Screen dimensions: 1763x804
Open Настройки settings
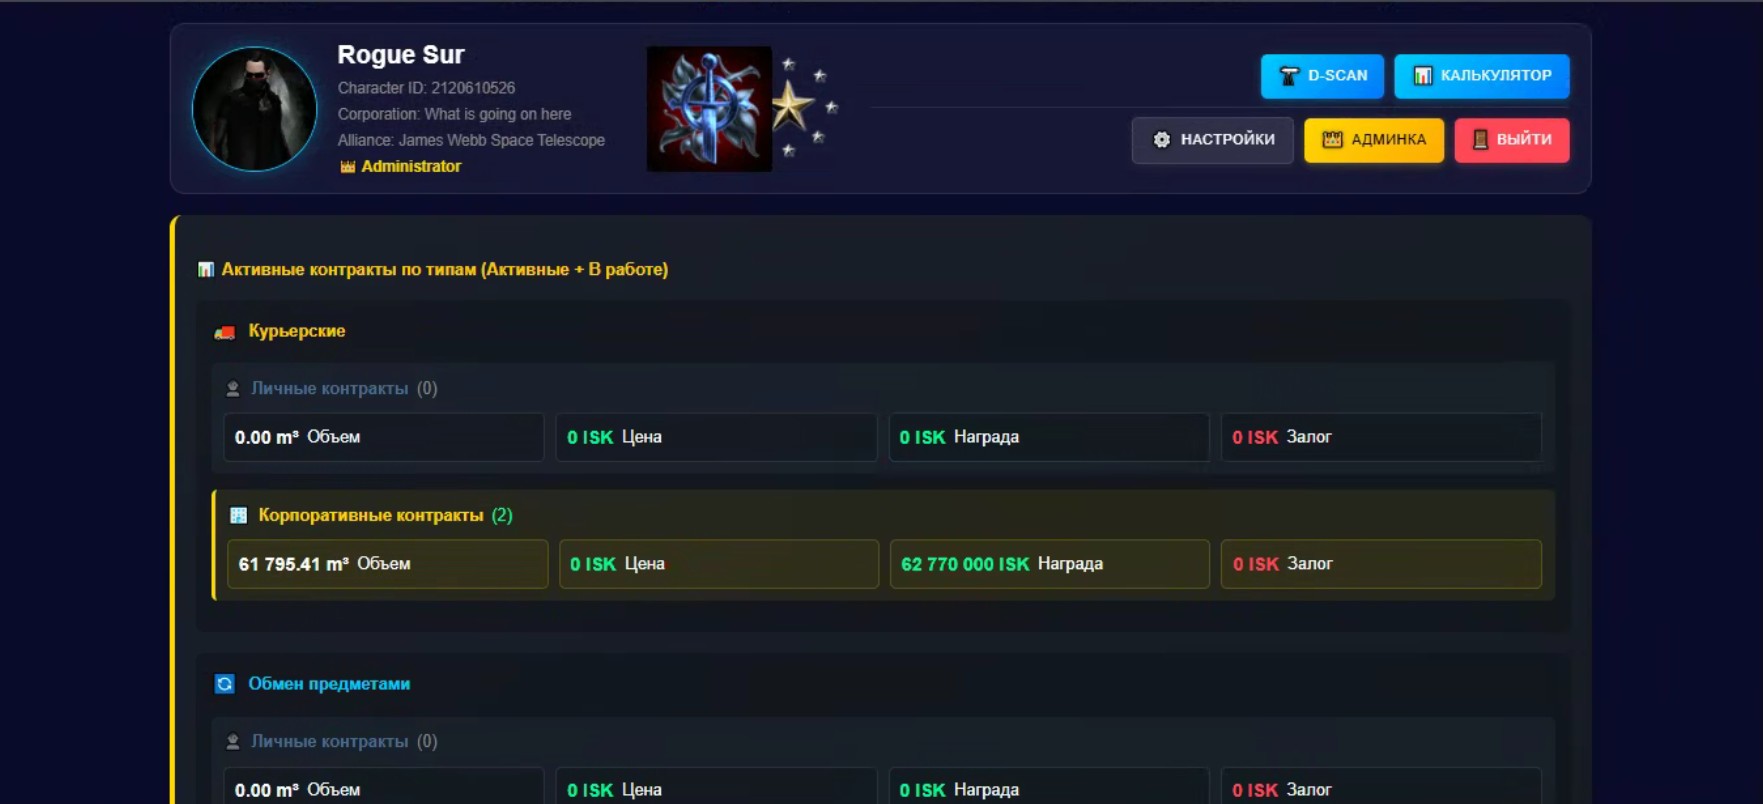point(1212,140)
